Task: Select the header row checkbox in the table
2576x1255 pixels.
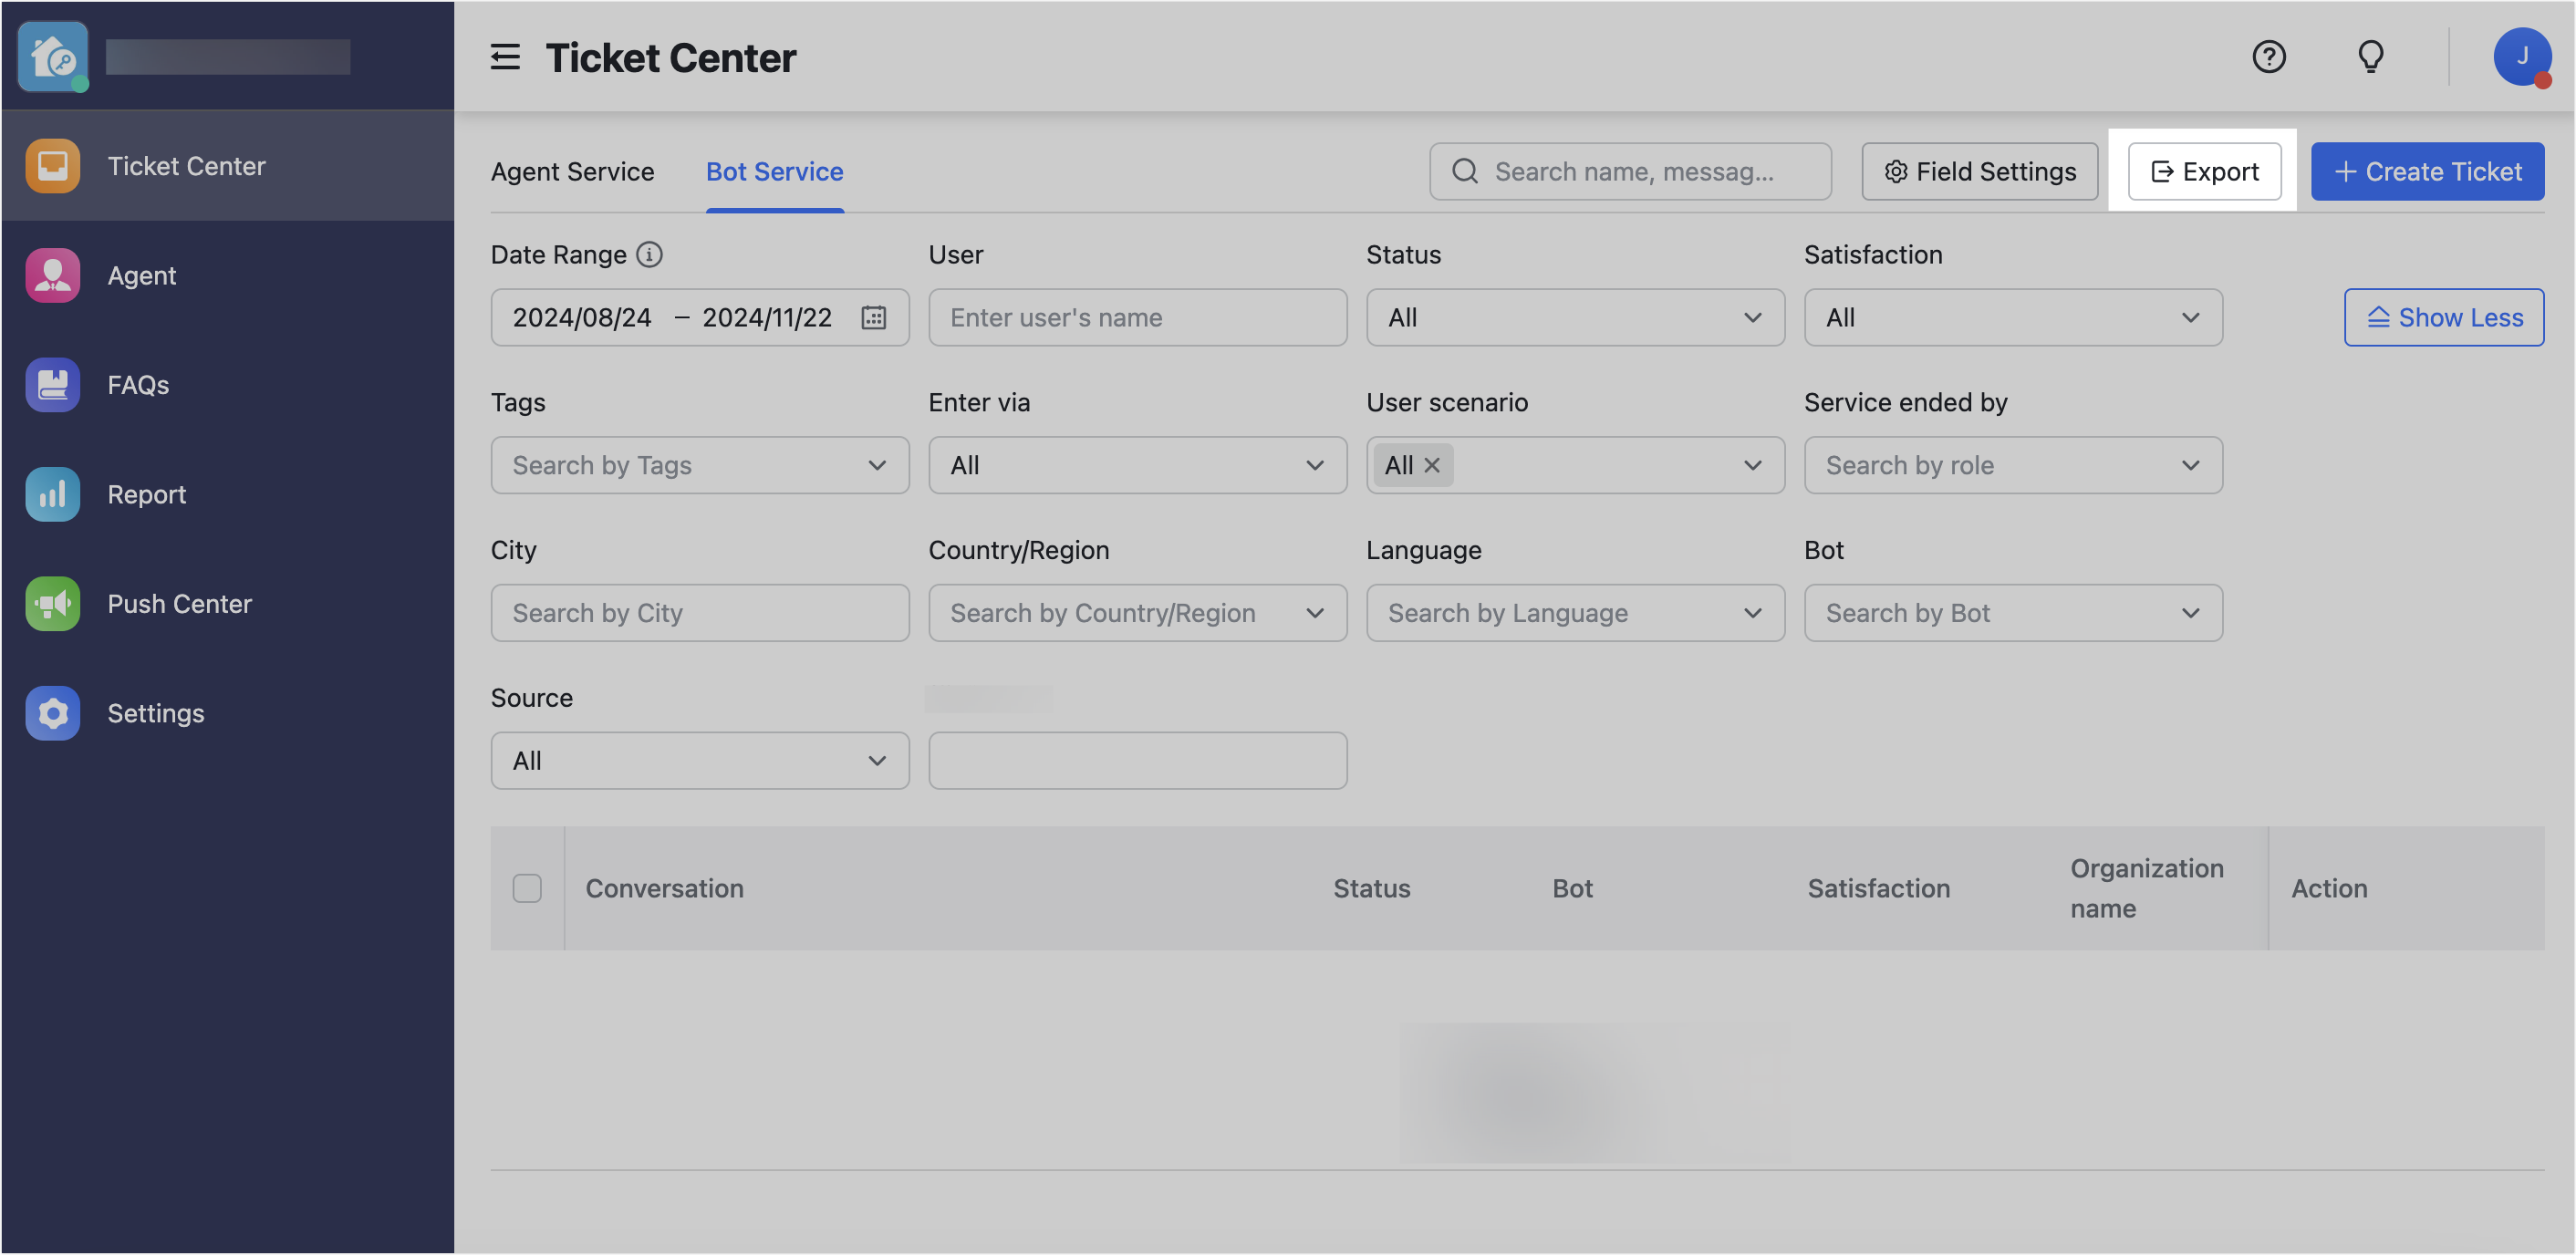Action: [x=527, y=888]
